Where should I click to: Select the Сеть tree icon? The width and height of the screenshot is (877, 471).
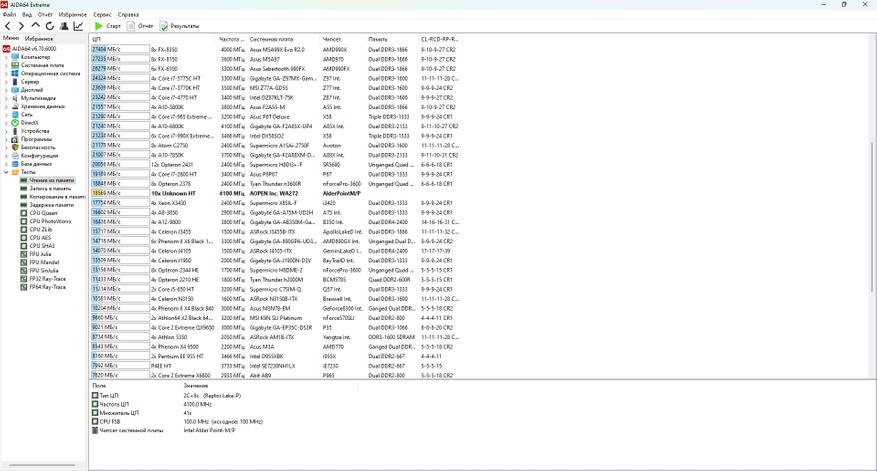pyautogui.click(x=15, y=114)
